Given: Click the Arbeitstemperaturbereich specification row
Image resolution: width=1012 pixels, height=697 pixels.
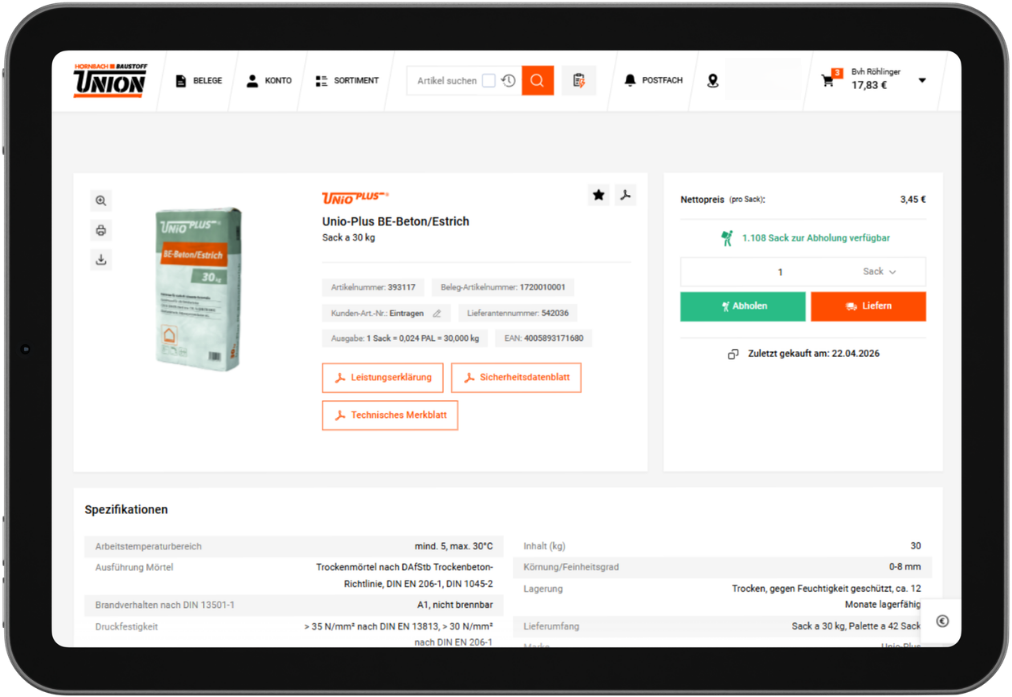Looking at the screenshot, I should pos(294,546).
